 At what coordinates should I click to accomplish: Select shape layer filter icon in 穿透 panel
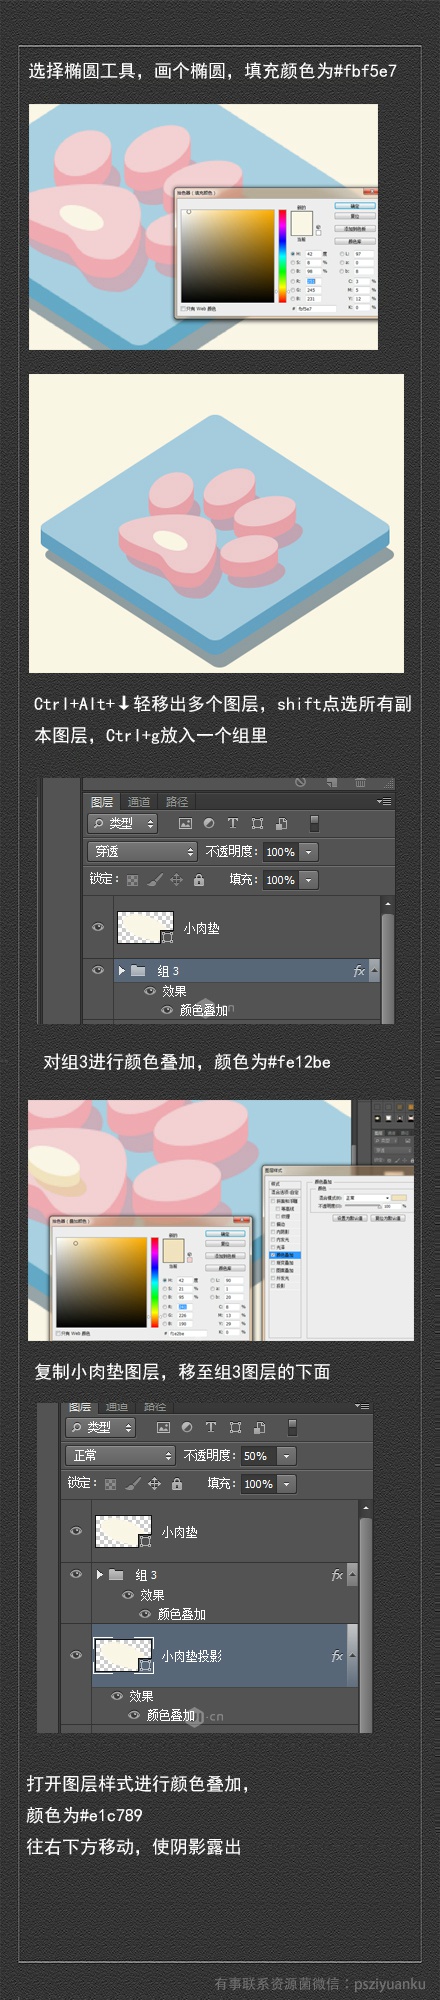[257, 824]
